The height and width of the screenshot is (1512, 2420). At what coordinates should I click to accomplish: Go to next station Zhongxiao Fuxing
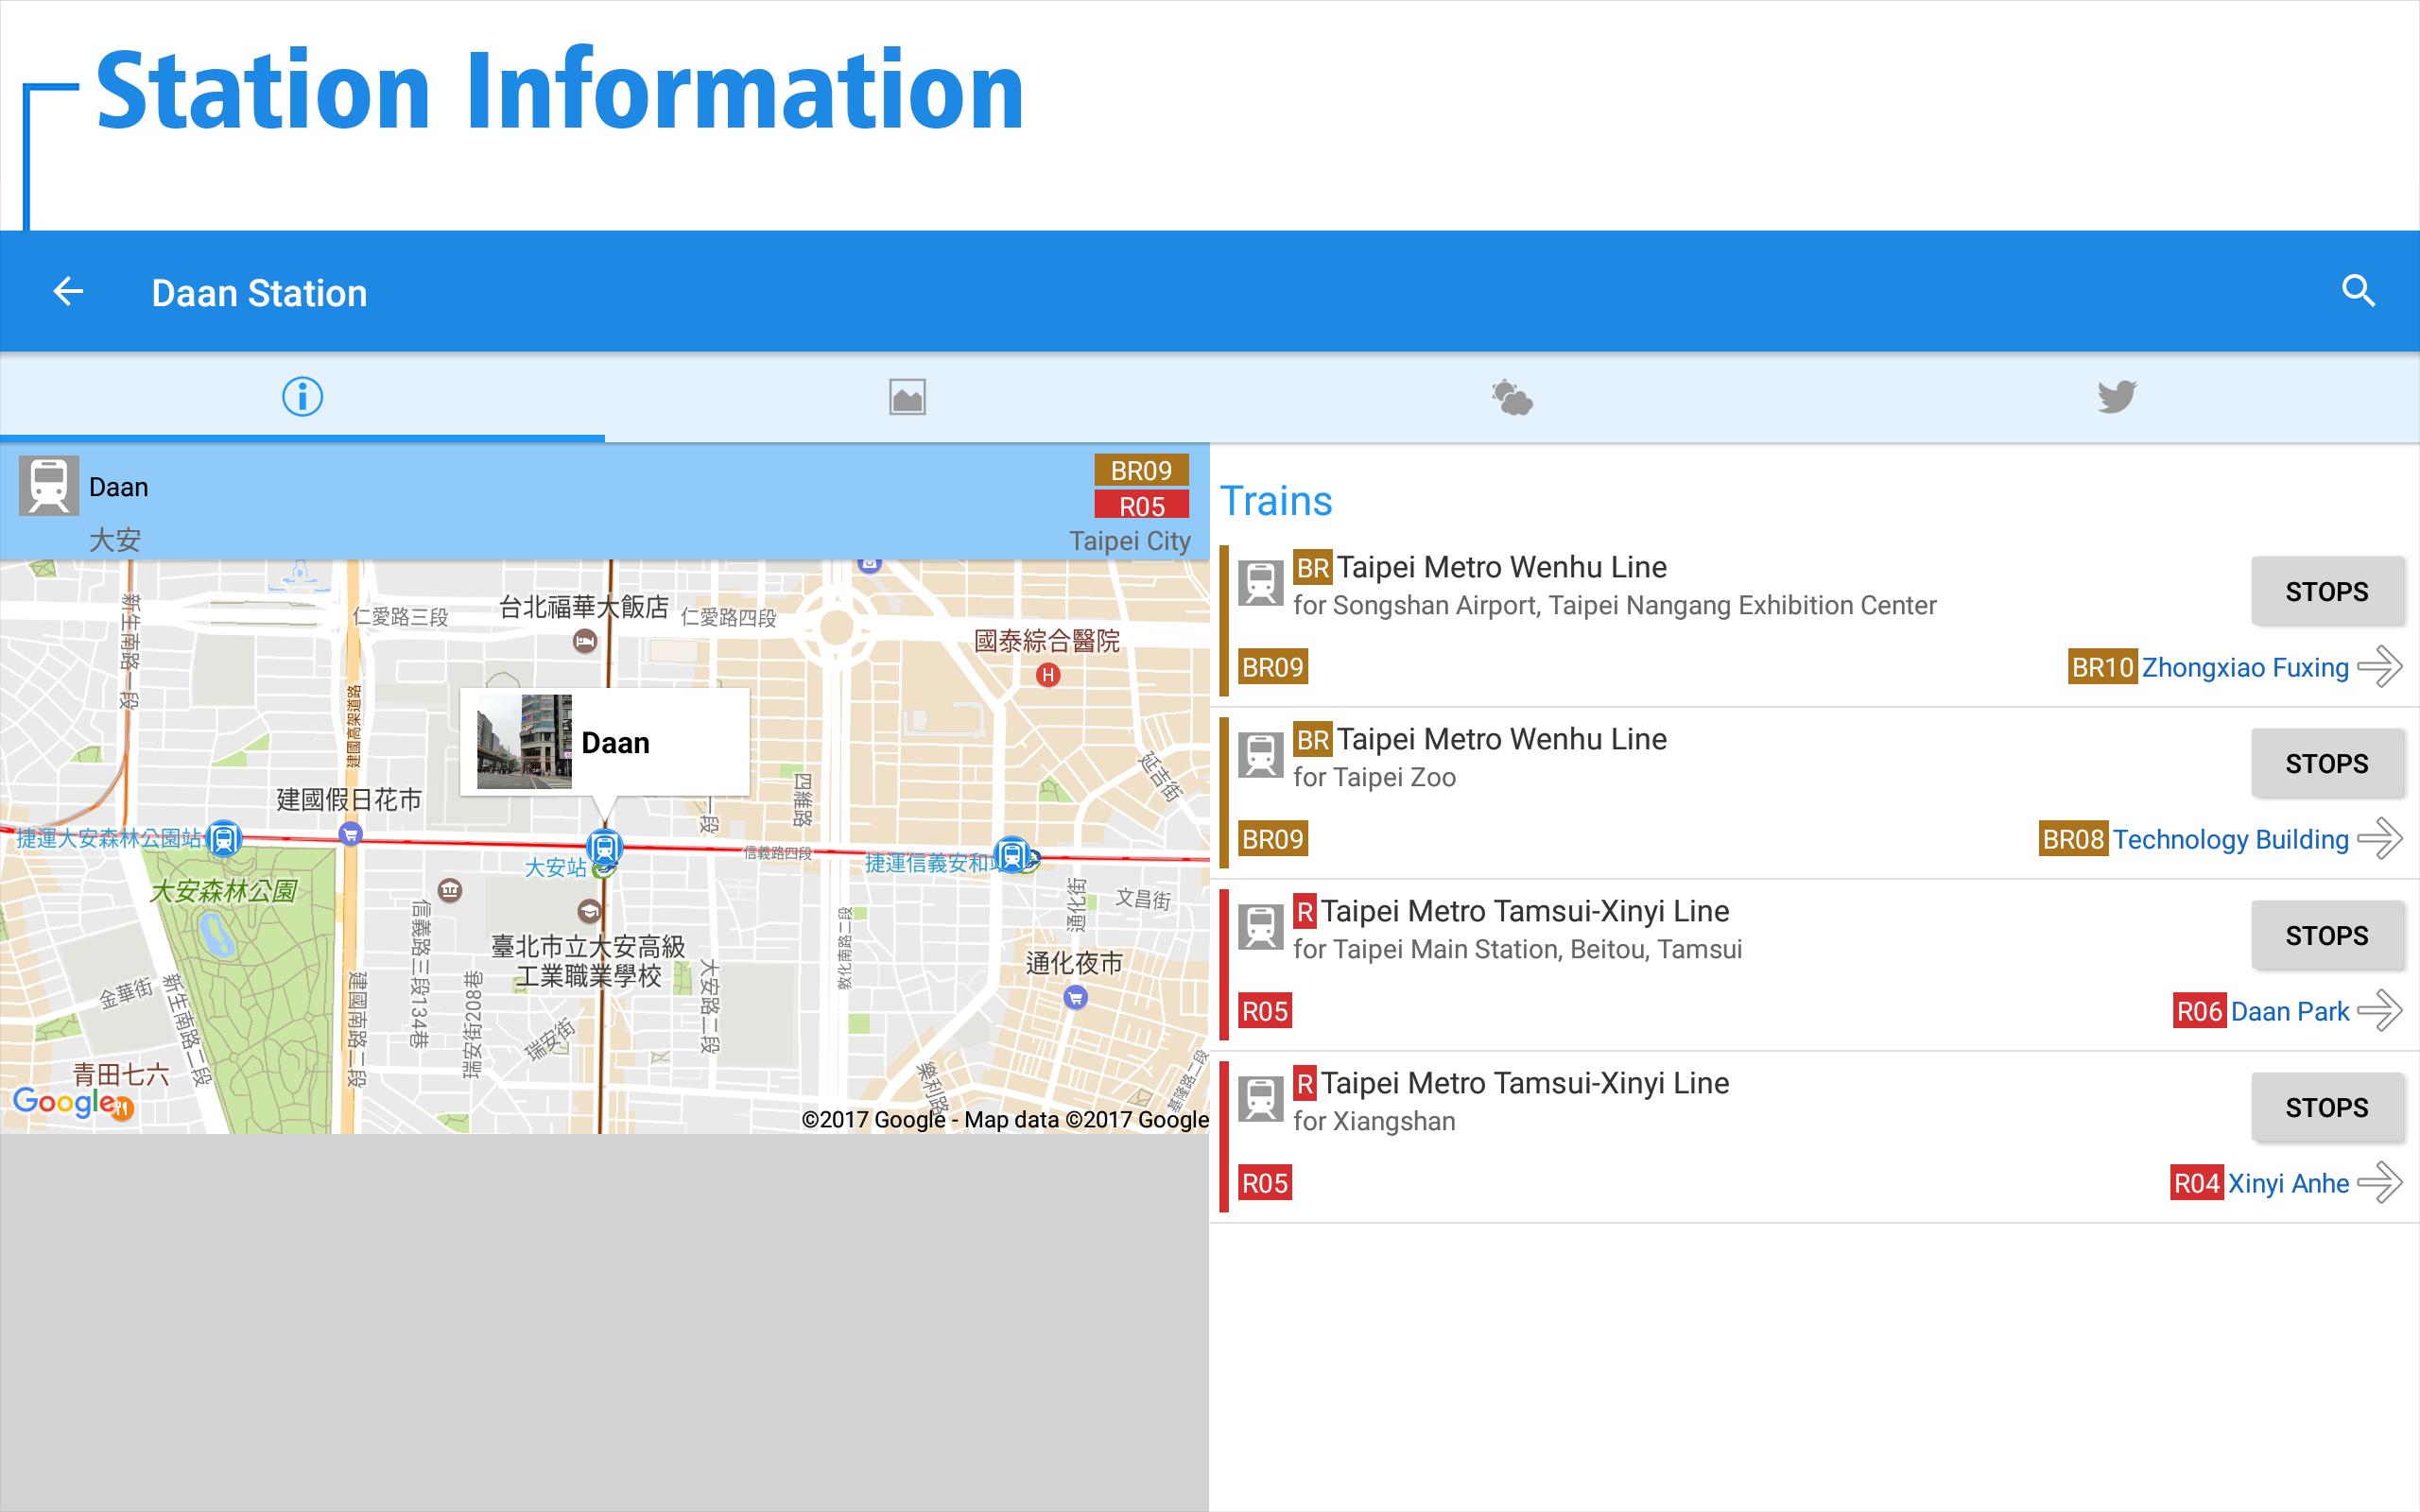(x=2245, y=667)
